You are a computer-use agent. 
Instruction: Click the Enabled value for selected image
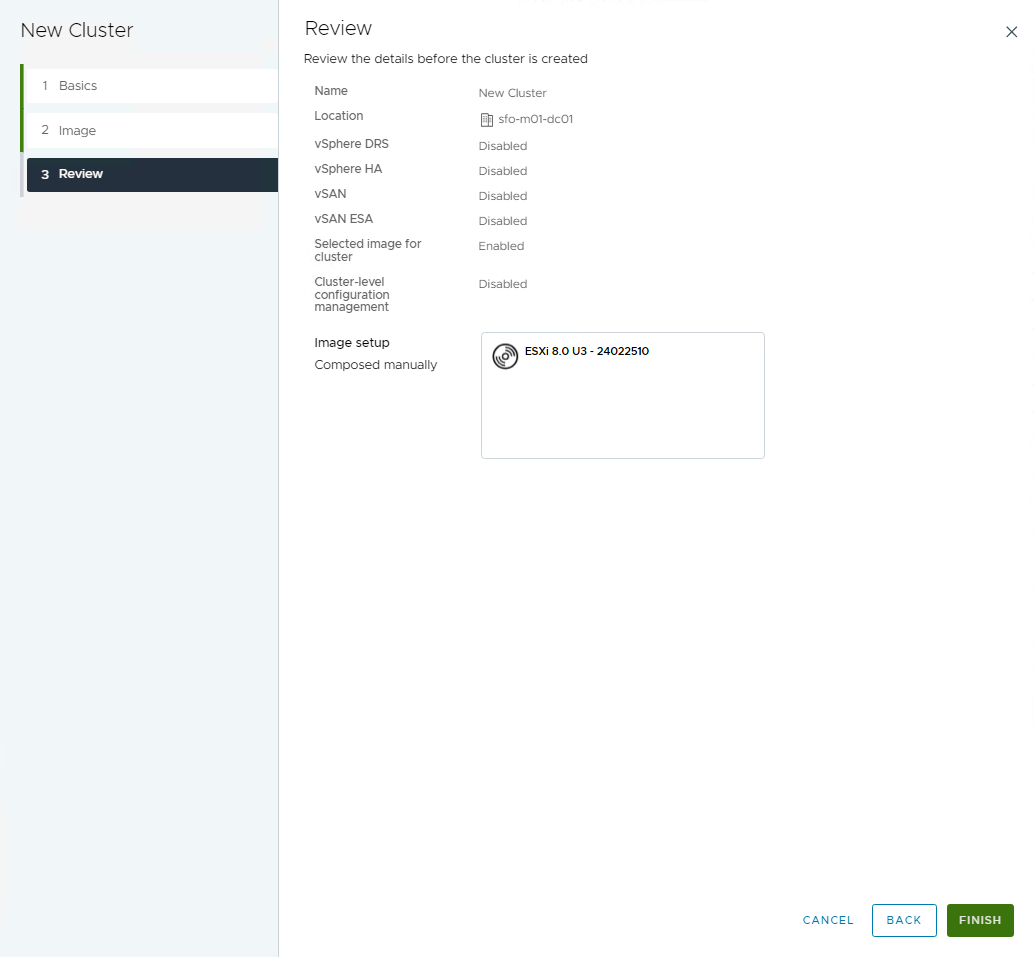[x=501, y=246]
